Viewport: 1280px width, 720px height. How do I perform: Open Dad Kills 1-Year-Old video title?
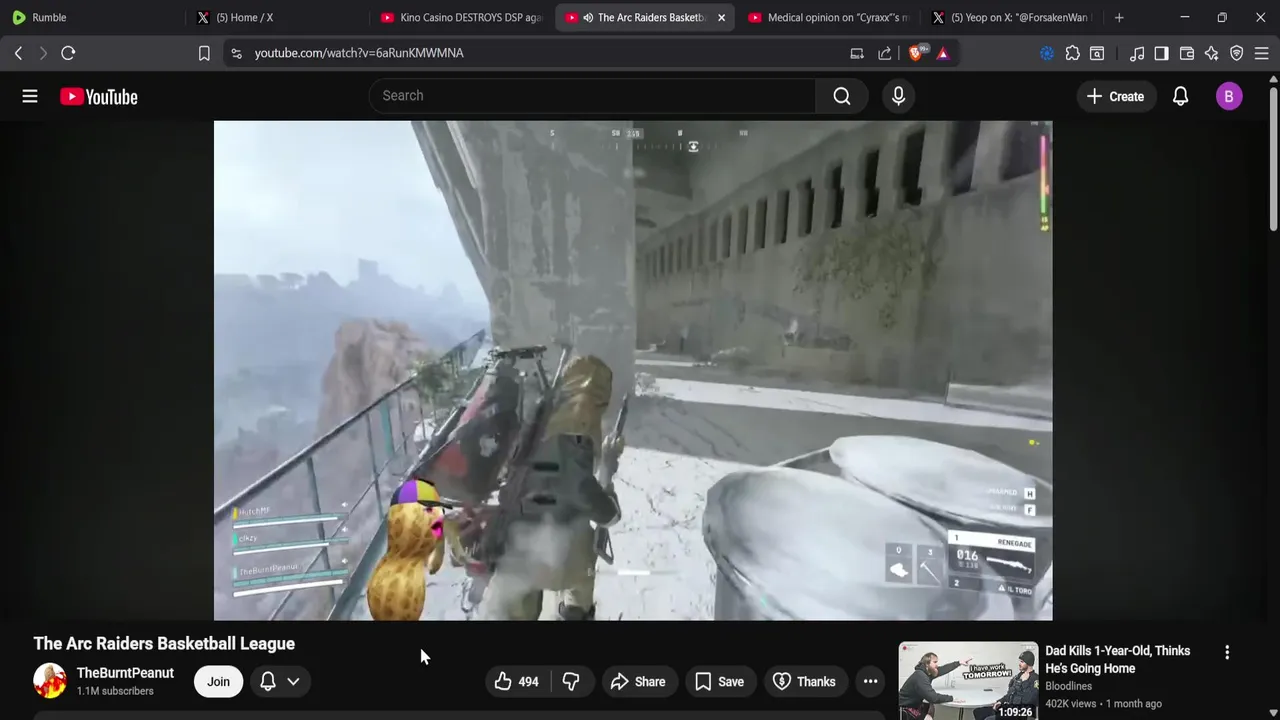click(1117, 659)
